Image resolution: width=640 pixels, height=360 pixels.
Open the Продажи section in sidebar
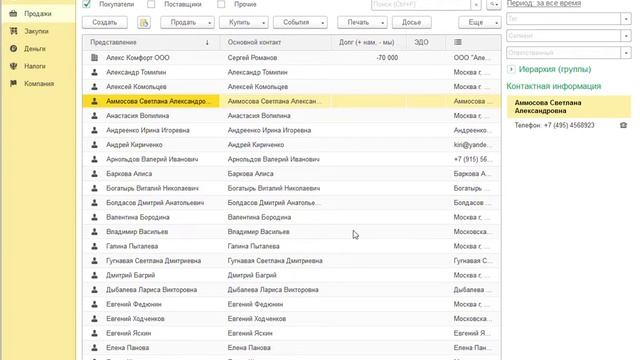38,13
